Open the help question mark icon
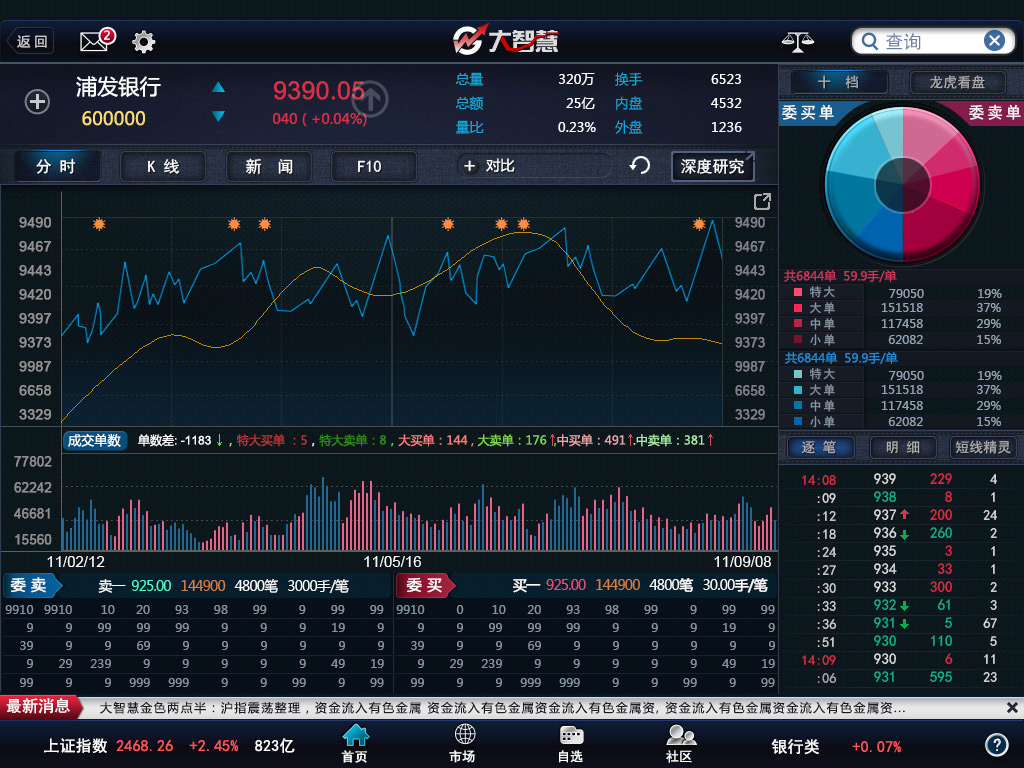 click(996, 745)
